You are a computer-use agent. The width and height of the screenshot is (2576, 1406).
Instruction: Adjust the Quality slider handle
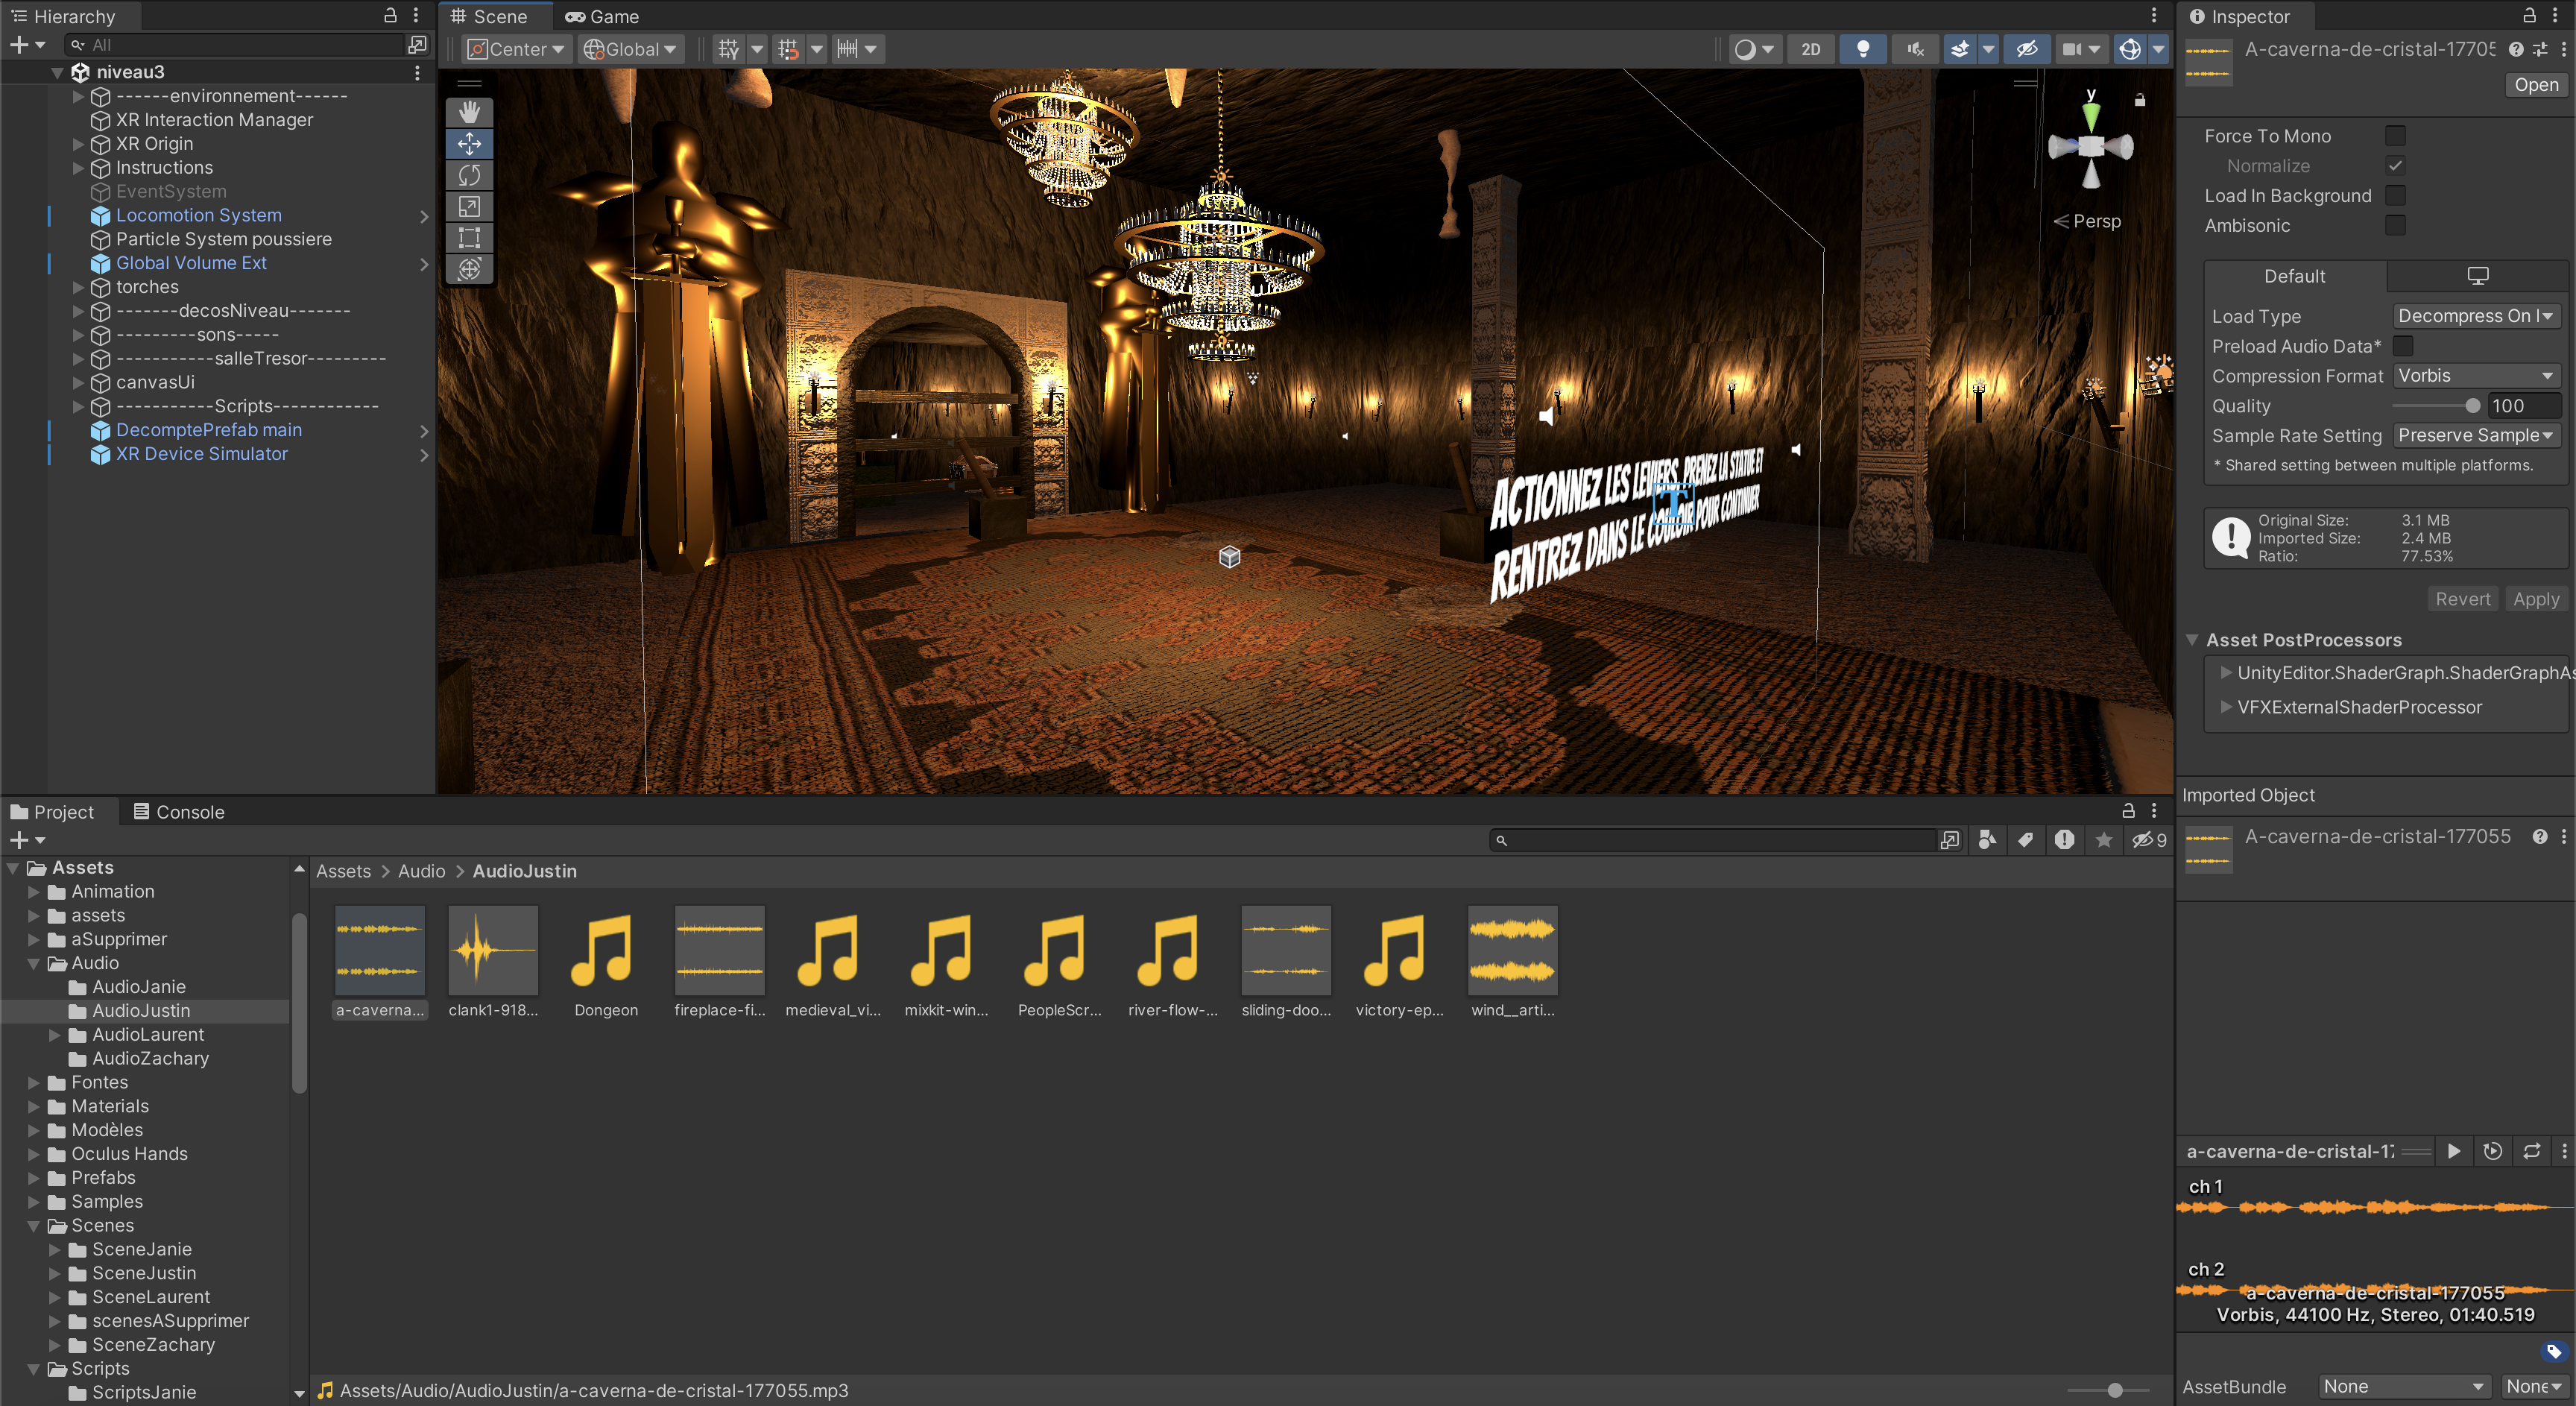pos(2472,406)
